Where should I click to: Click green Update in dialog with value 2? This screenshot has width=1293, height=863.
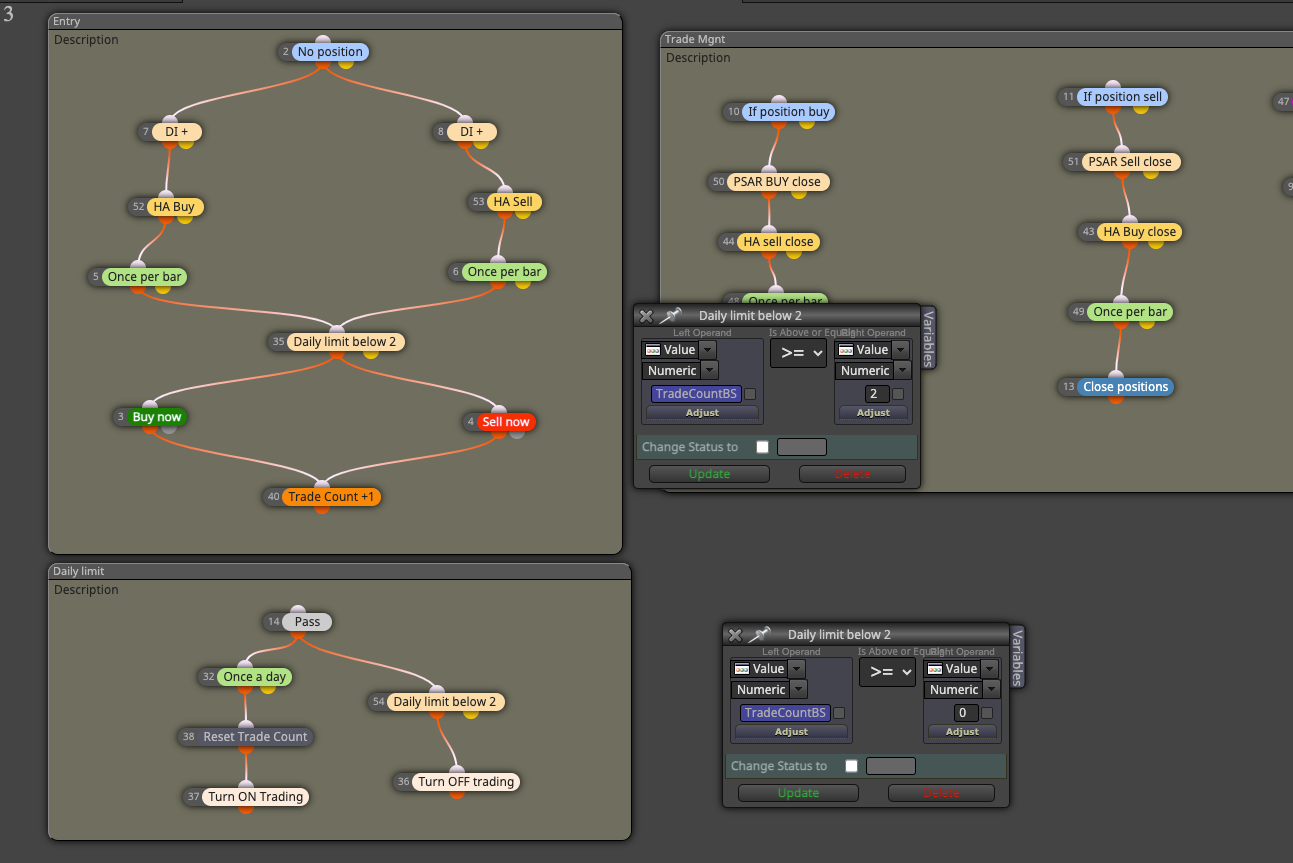709,474
